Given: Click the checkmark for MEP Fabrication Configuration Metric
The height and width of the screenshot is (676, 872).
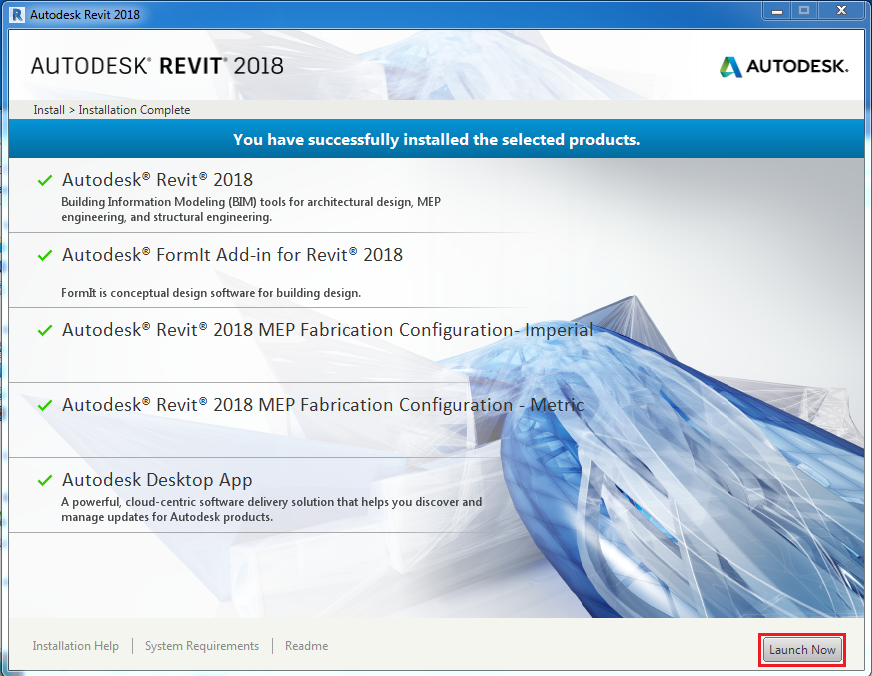Looking at the screenshot, I should click(x=44, y=406).
